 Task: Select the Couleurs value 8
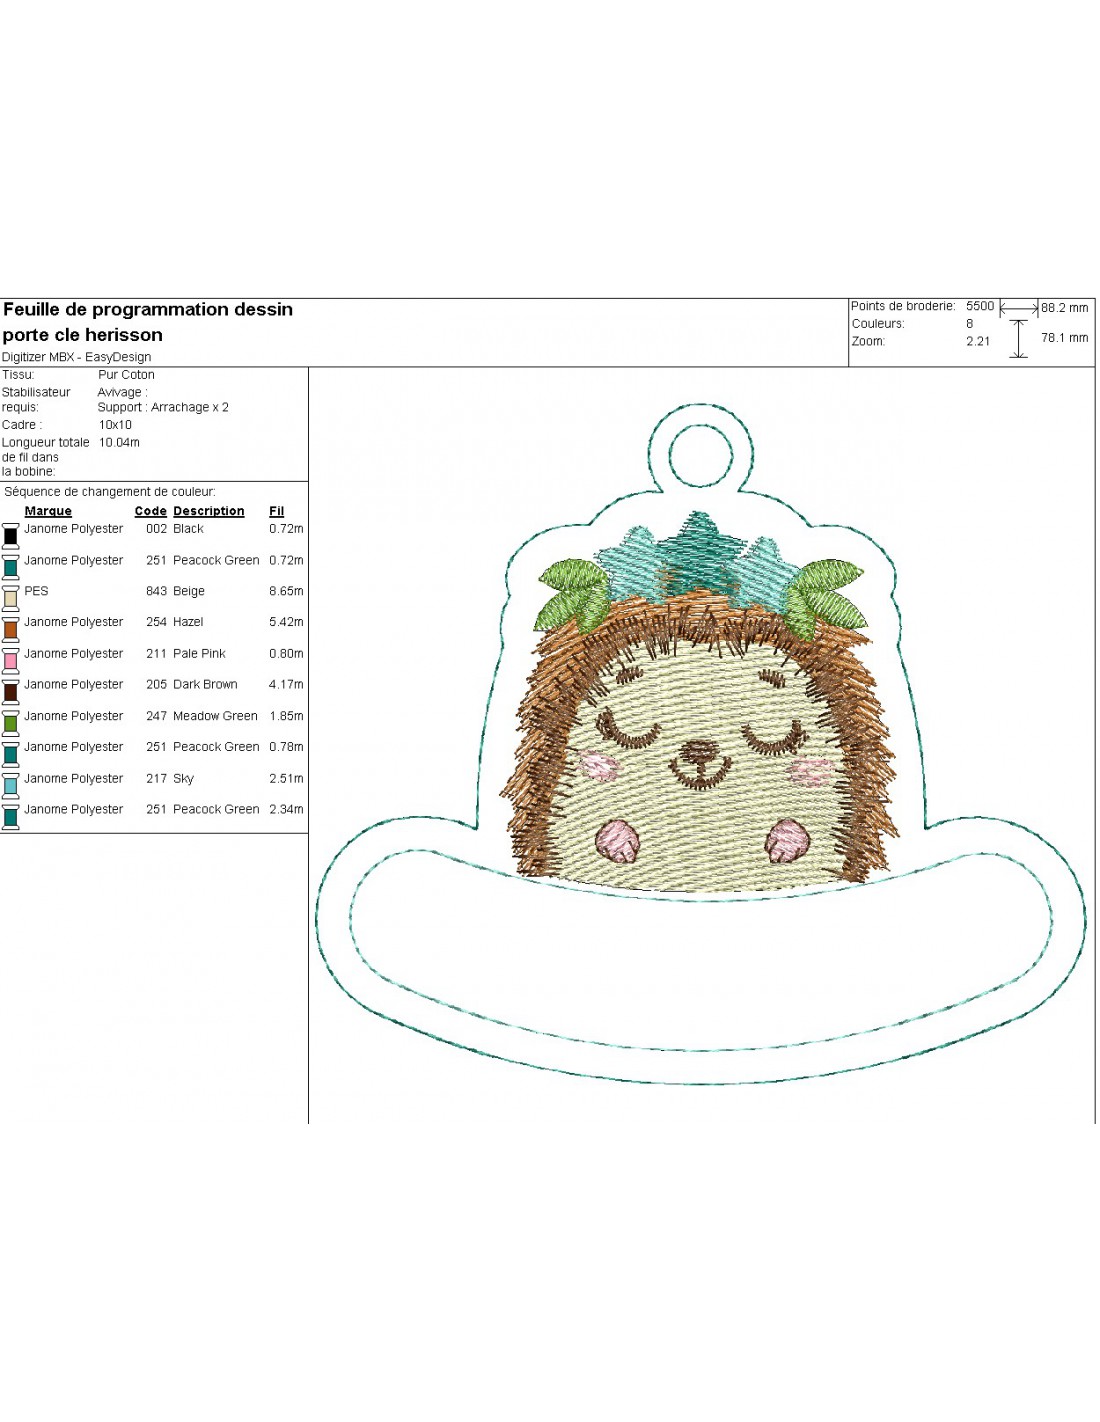[x=969, y=324]
